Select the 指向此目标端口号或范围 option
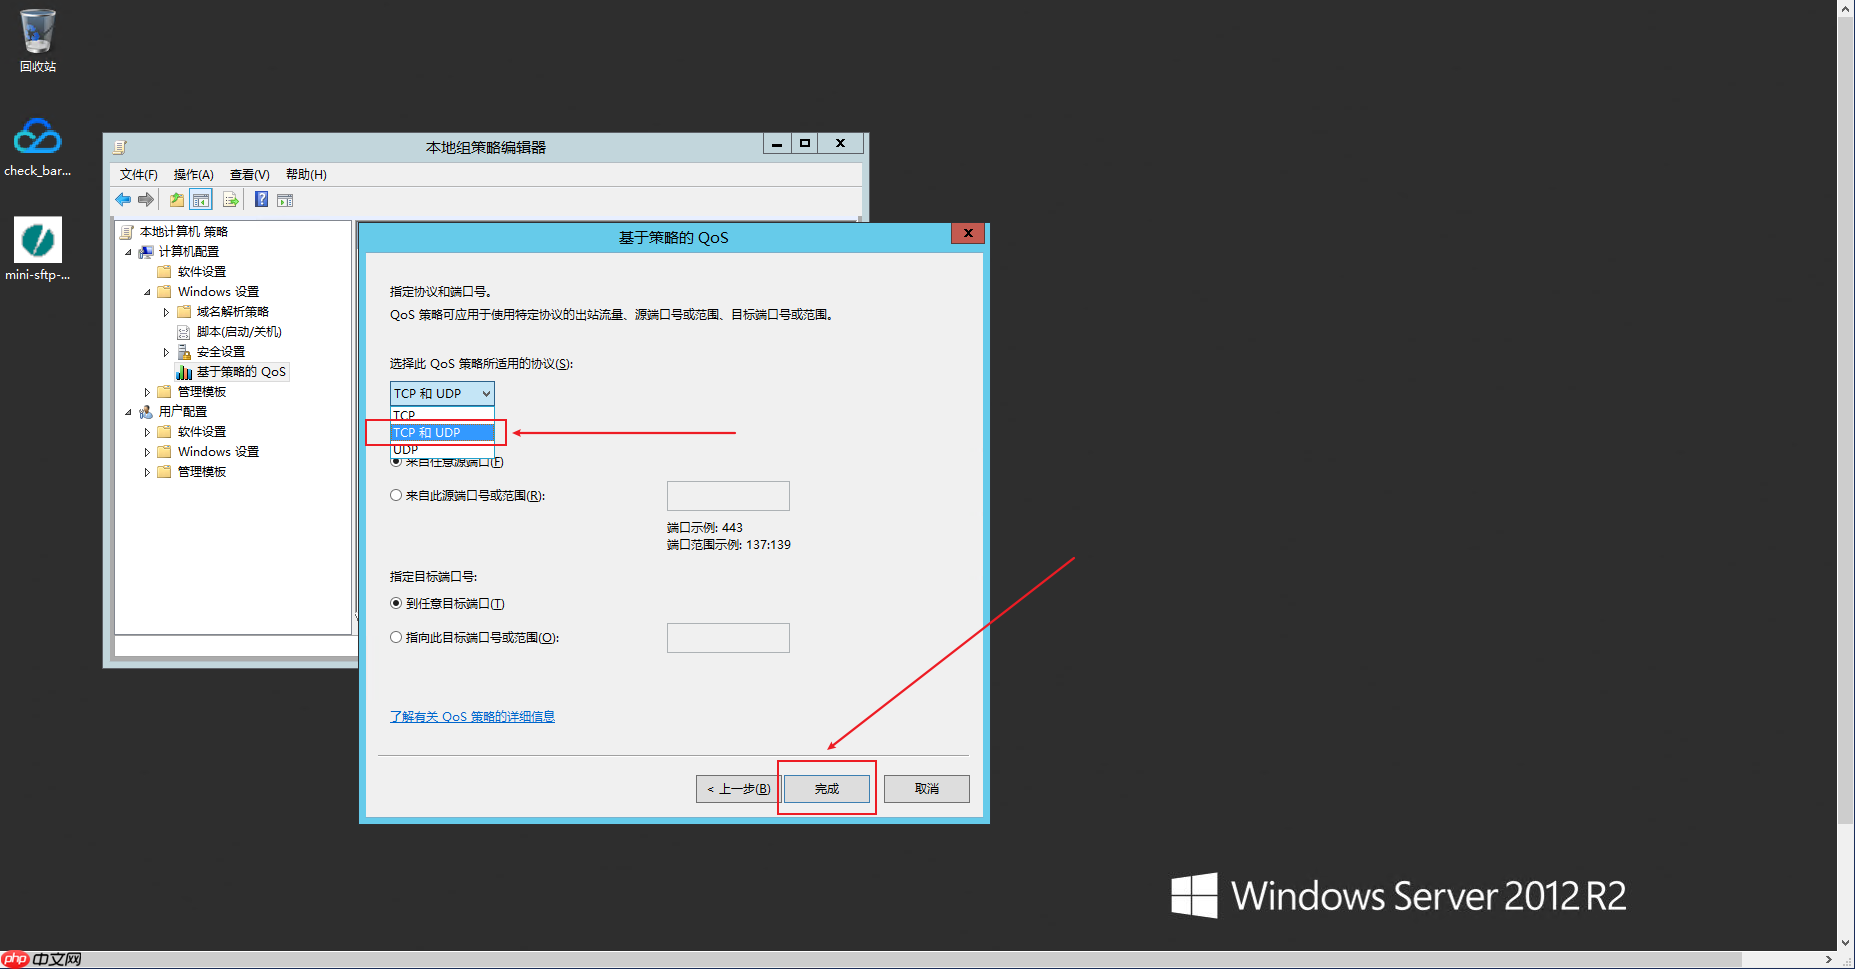Viewport: 1855px width, 969px height. [x=396, y=637]
